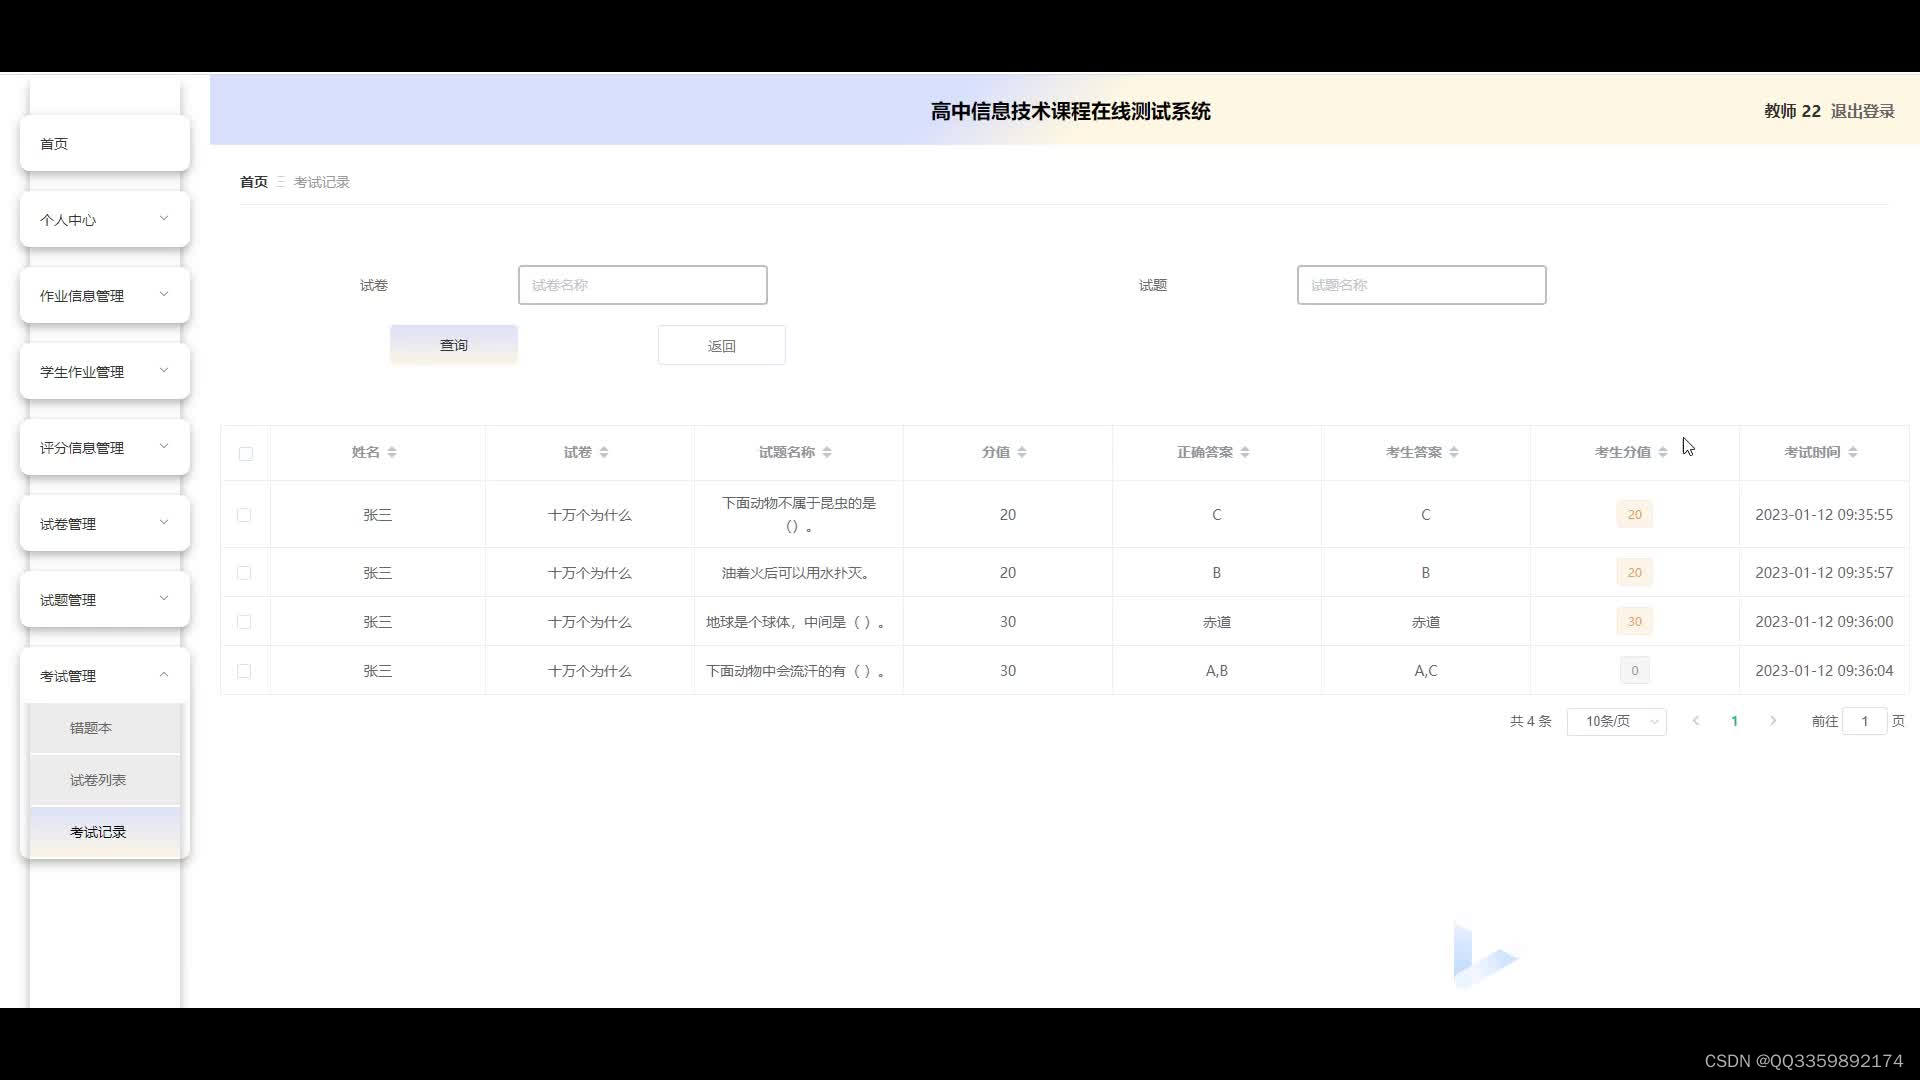Viewport: 1920px width, 1080px height.
Task: Check the row for 下面动物不属于昆虫的是
Action: [244, 515]
